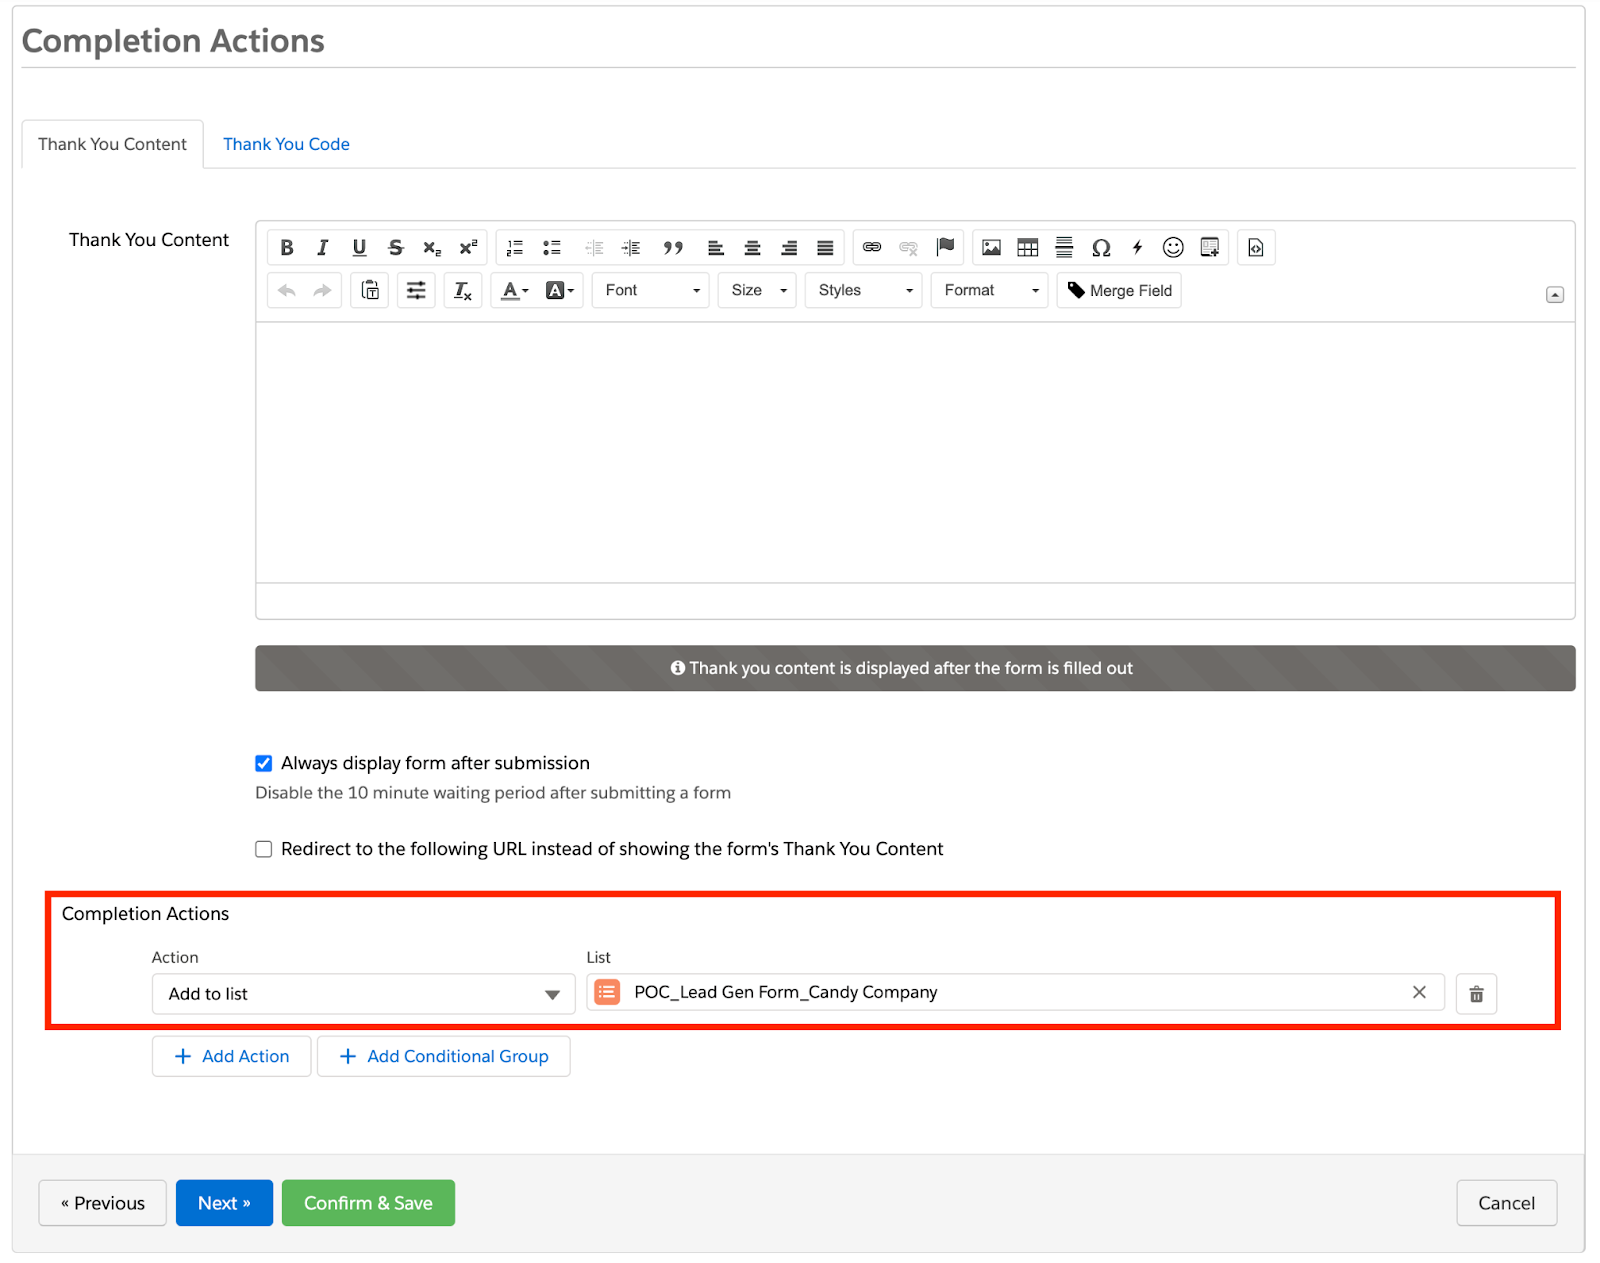
Task: Paste from clipboard icon
Action: pyautogui.click(x=370, y=290)
